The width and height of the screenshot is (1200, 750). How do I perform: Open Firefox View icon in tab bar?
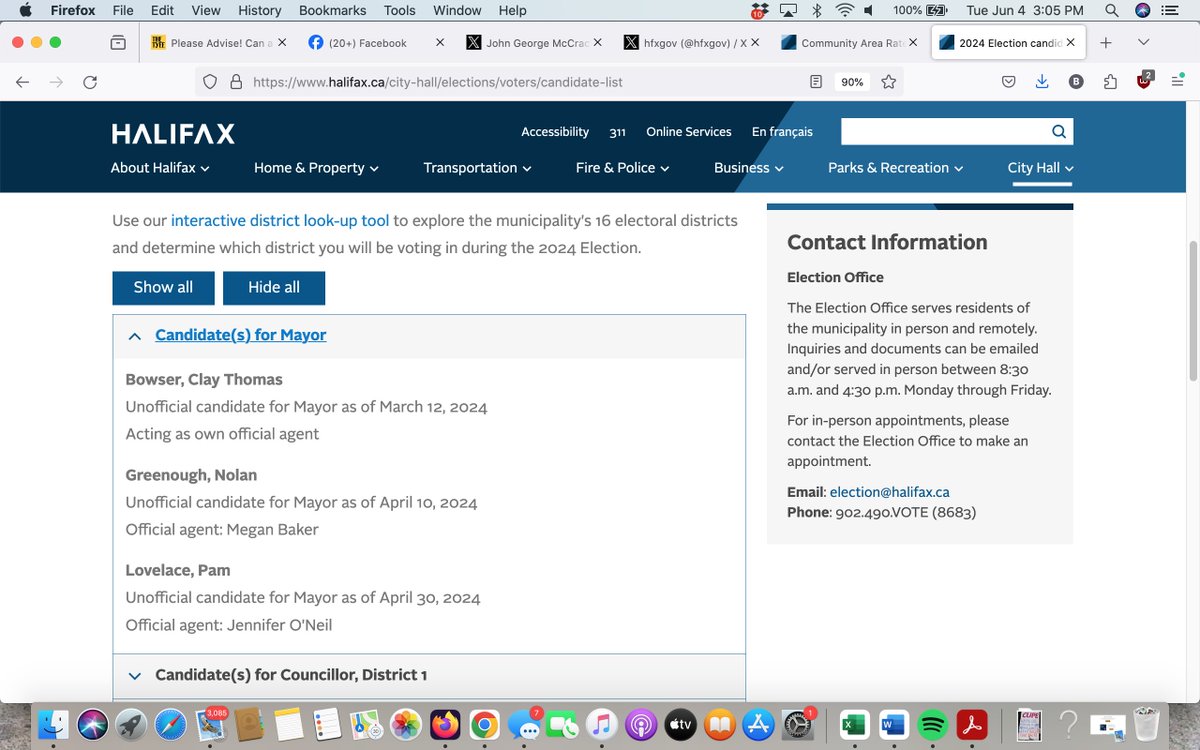[118, 43]
